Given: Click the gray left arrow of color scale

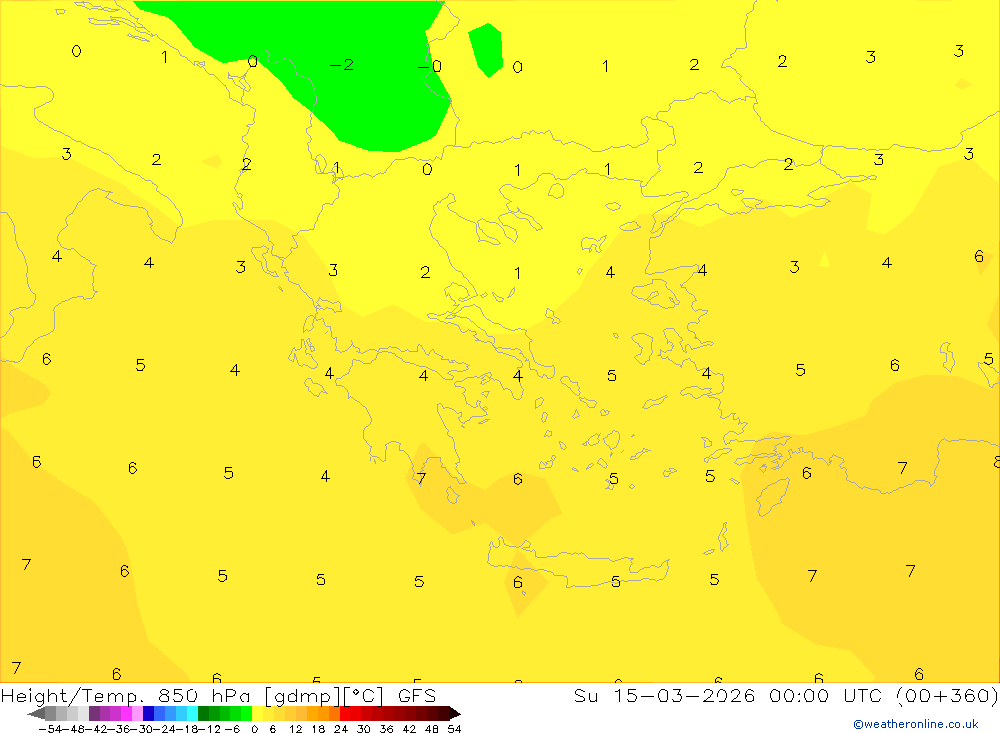Looking at the screenshot, I should pyautogui.click(x=36, y=714).
